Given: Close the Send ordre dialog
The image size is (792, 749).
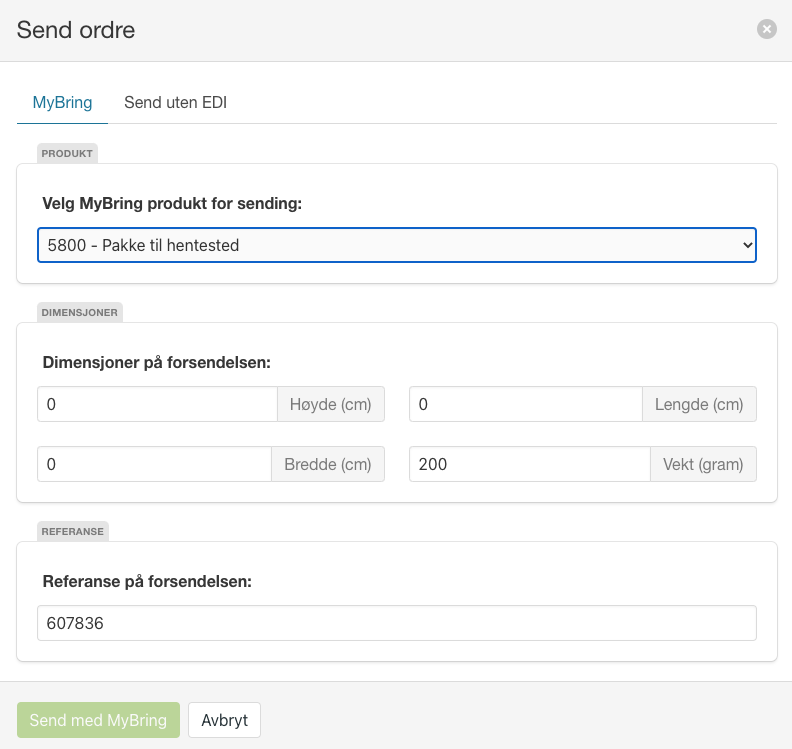Looking at the screenshot, I should 766,29.
